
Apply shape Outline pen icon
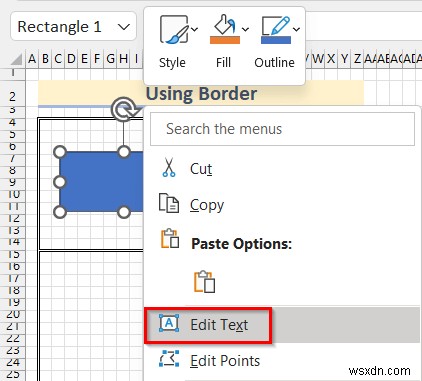coord(275,25)
